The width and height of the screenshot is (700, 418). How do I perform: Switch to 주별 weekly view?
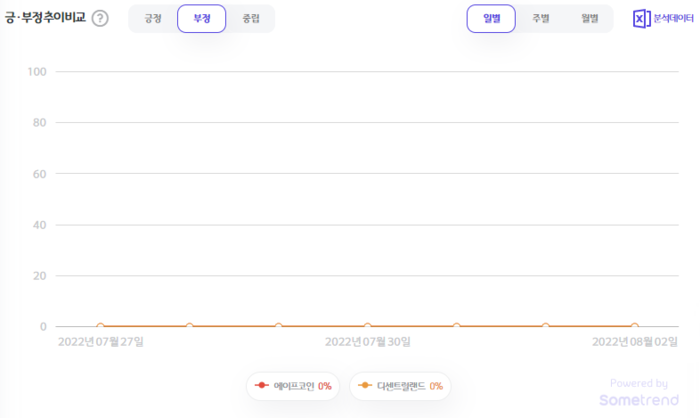[x=541, y=18]
